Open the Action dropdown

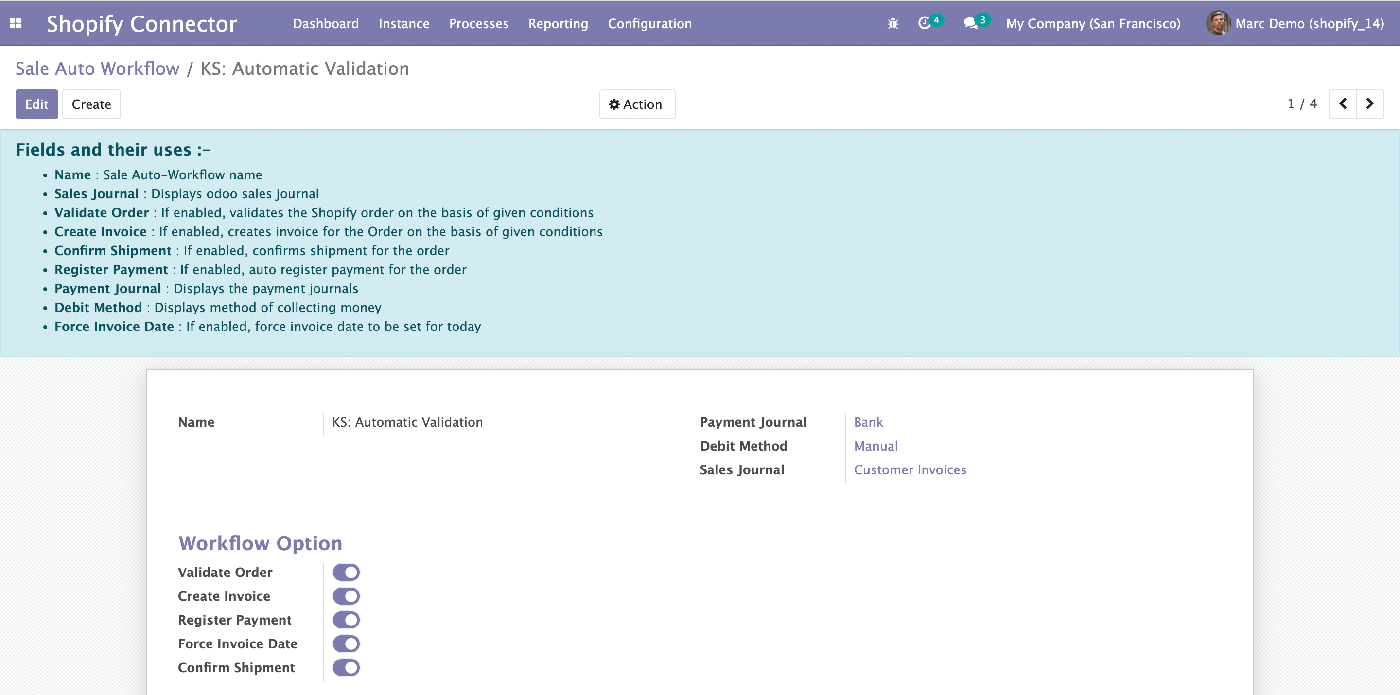click(x=637, y=104)
